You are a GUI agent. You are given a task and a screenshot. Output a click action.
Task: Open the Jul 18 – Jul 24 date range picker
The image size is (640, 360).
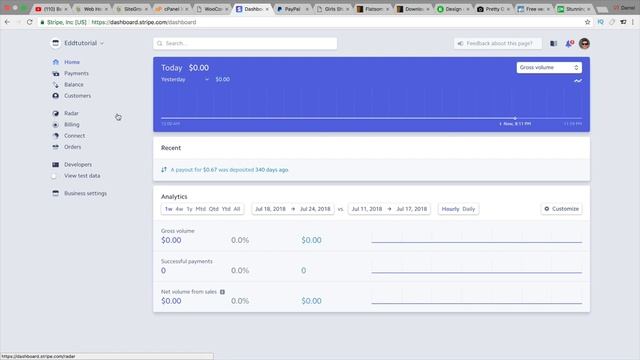click(293, 209)
